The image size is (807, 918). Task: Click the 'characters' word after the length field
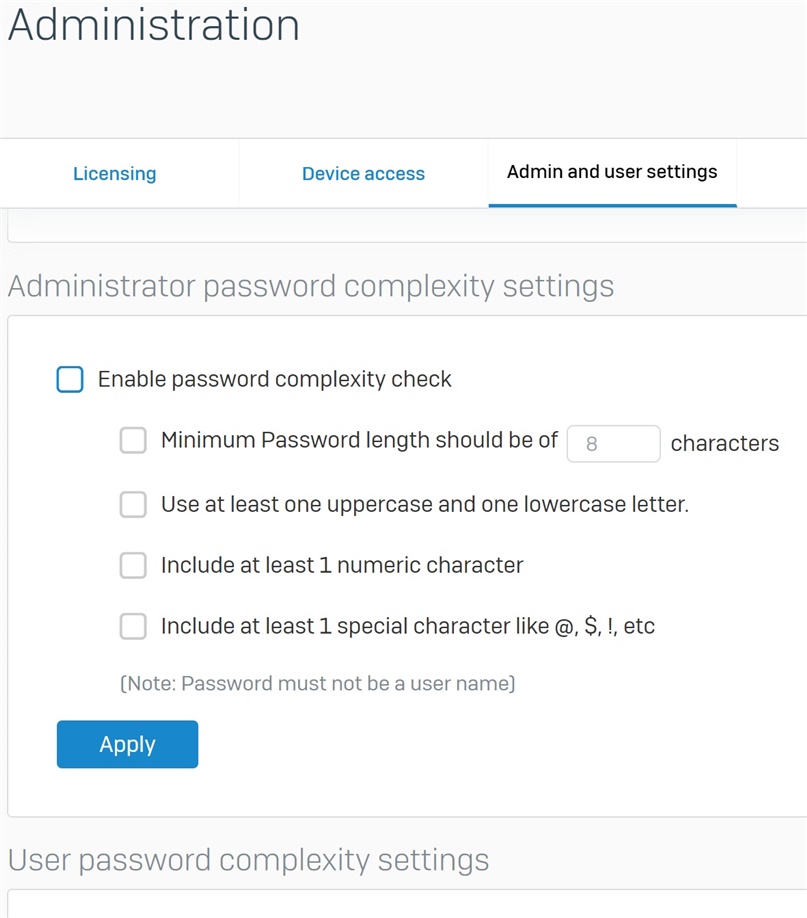point(724,444)
